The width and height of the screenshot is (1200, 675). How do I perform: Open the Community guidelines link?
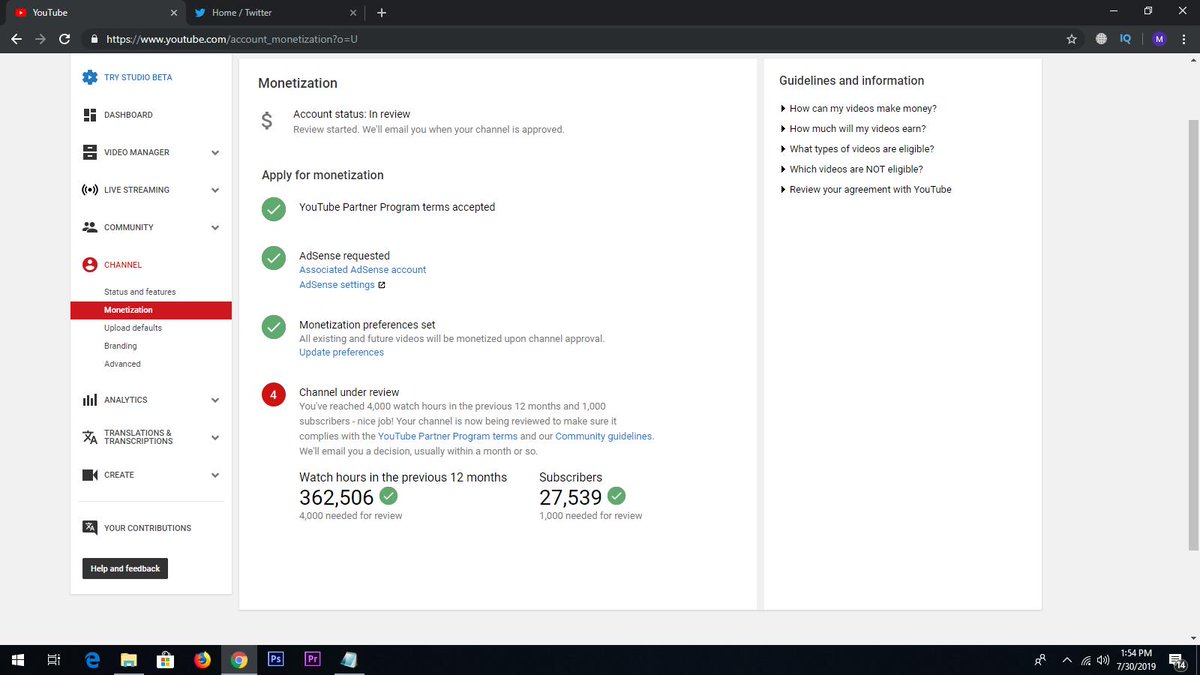[604, 436]
